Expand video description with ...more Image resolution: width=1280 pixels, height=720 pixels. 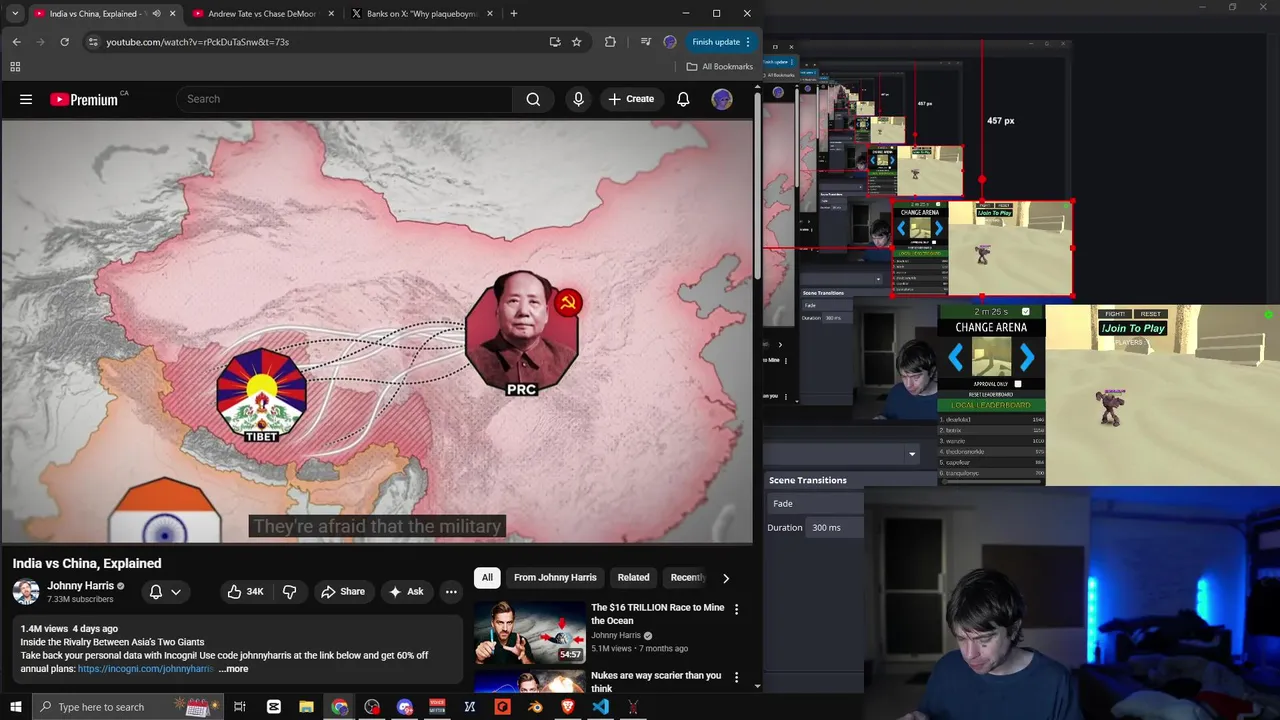[x=233, y=668]
